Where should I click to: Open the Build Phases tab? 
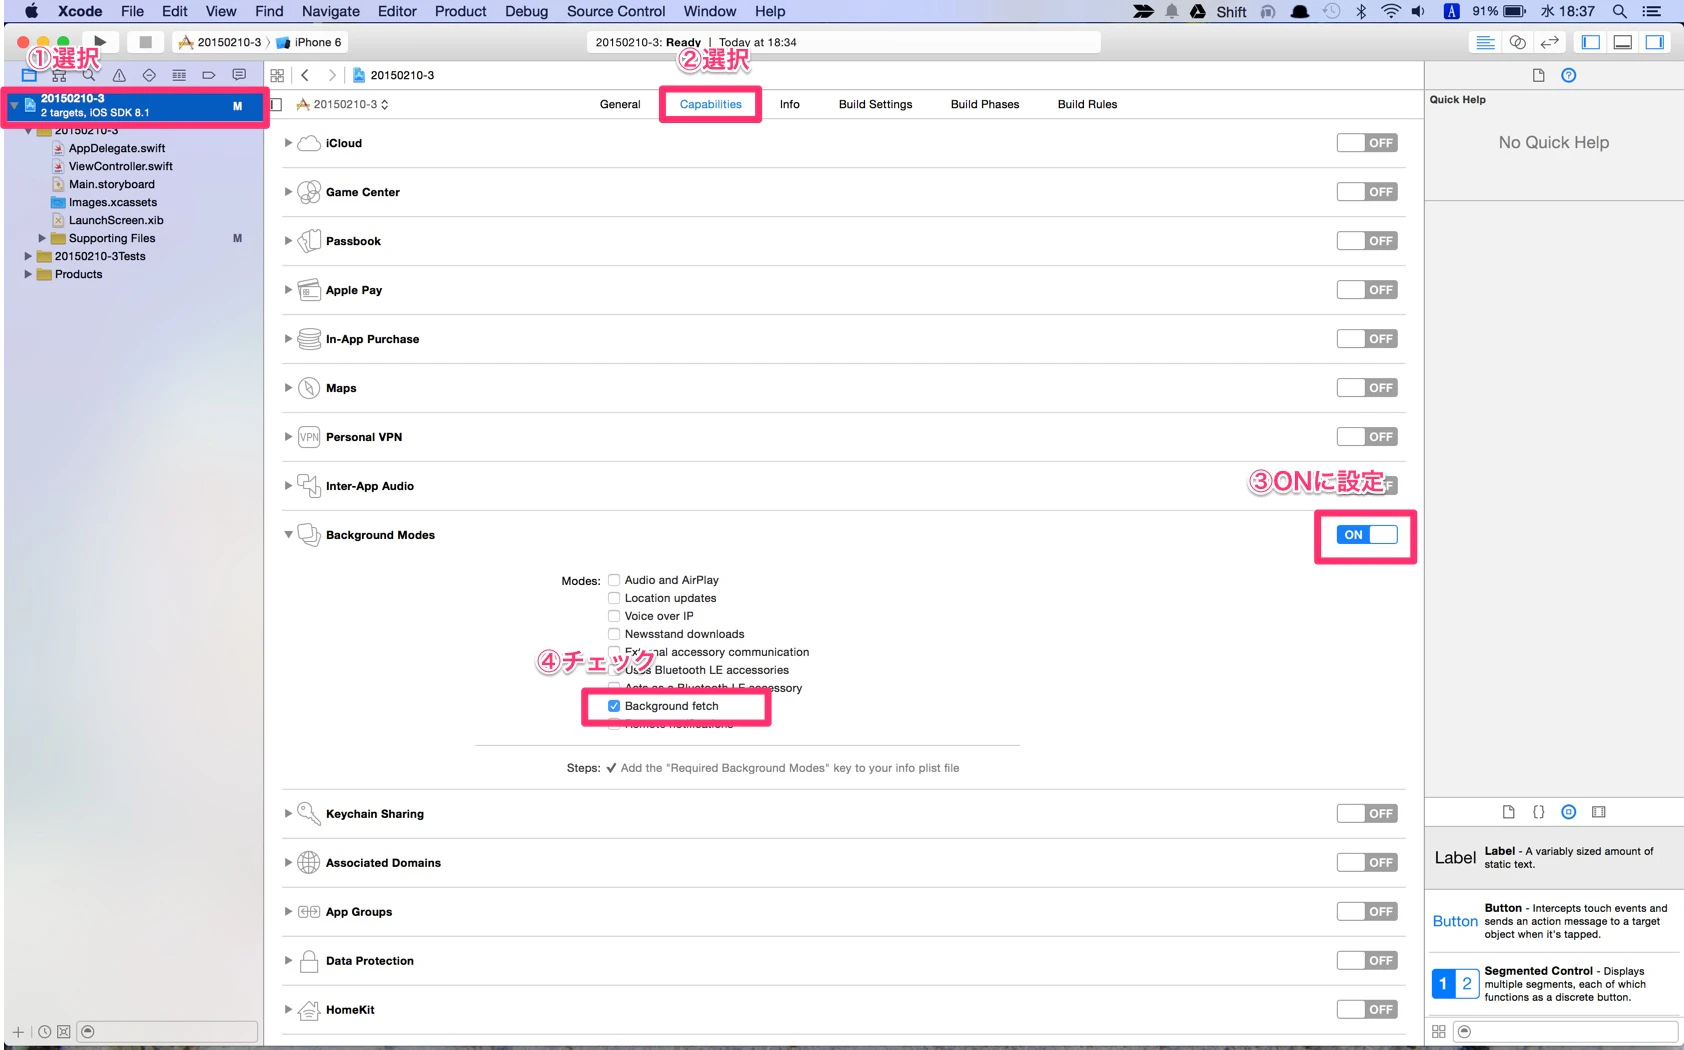tap(985, 104)
